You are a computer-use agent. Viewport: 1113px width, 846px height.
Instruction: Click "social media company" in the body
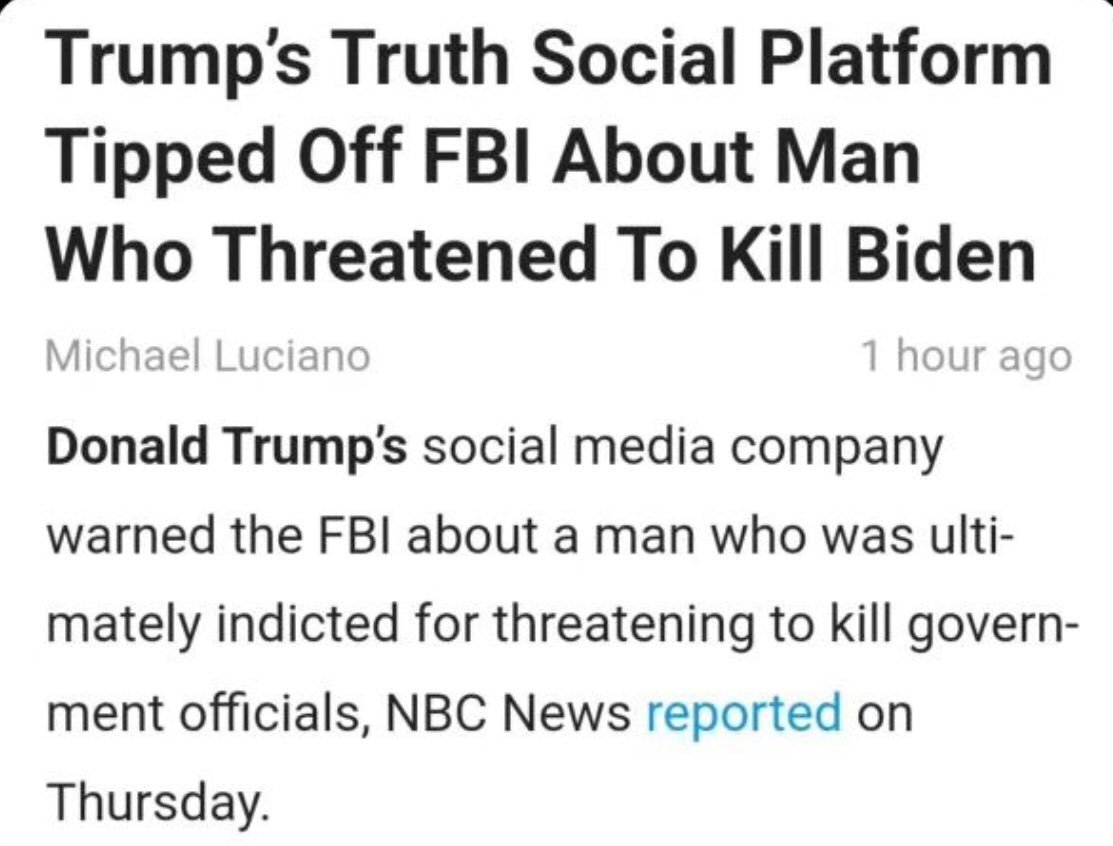coord(683,449)
